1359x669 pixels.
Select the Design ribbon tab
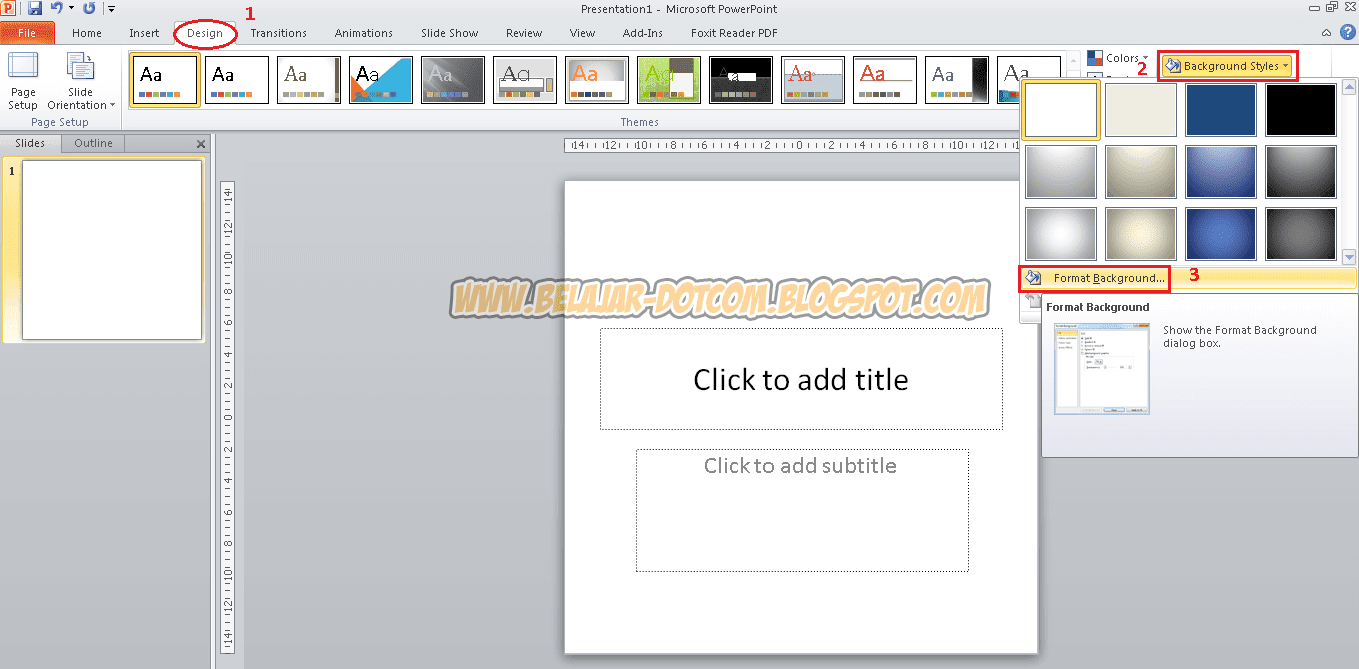pyautogui.click(x=205, y=33)
